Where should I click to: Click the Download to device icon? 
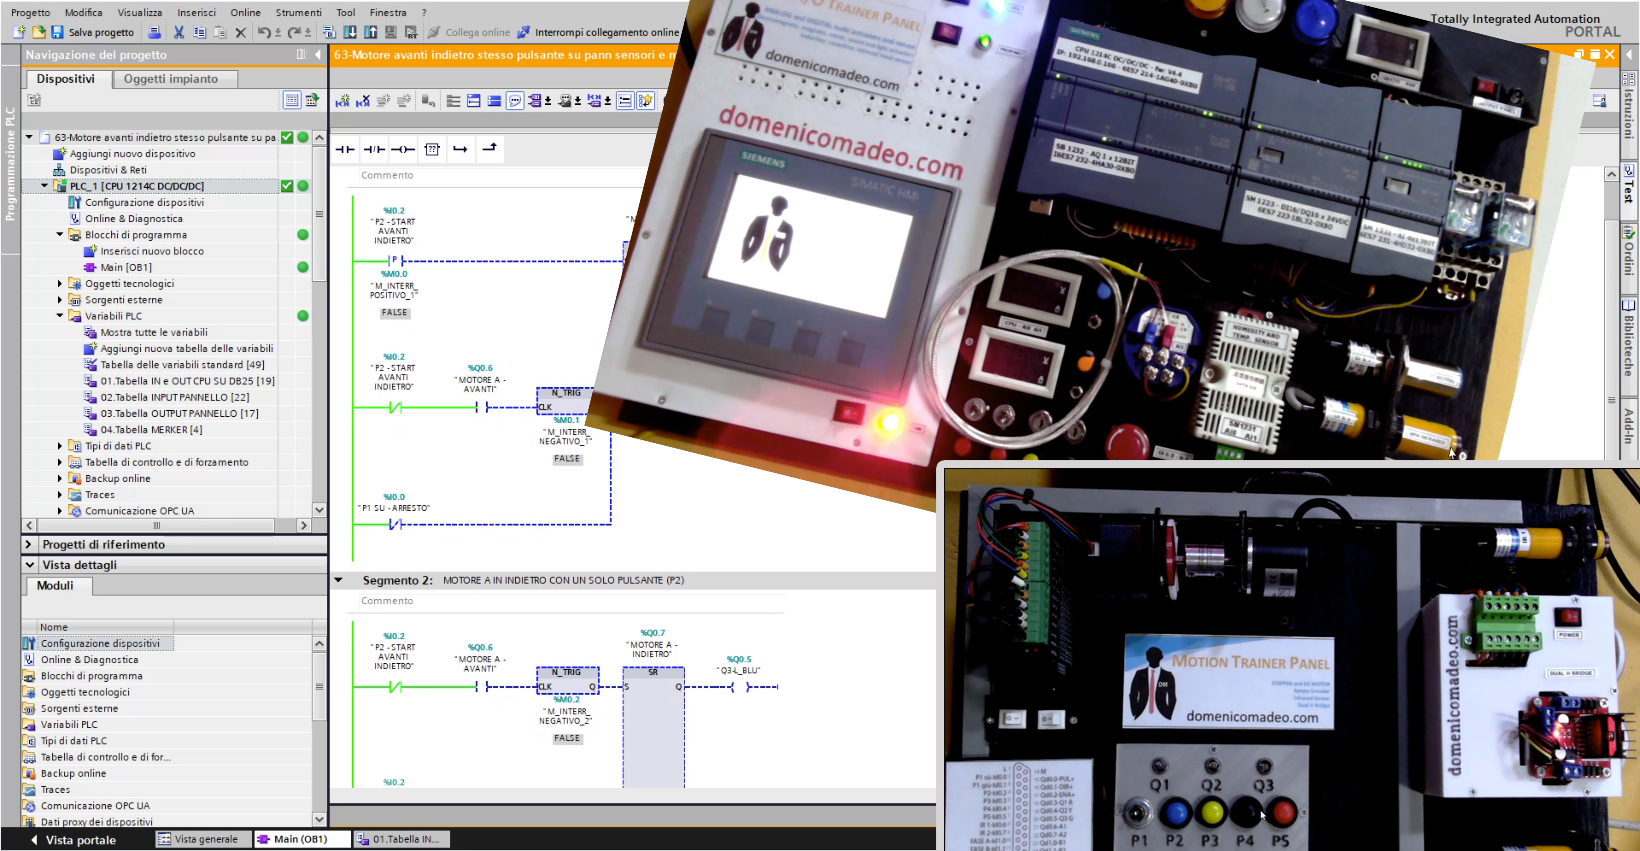[350, 32]
